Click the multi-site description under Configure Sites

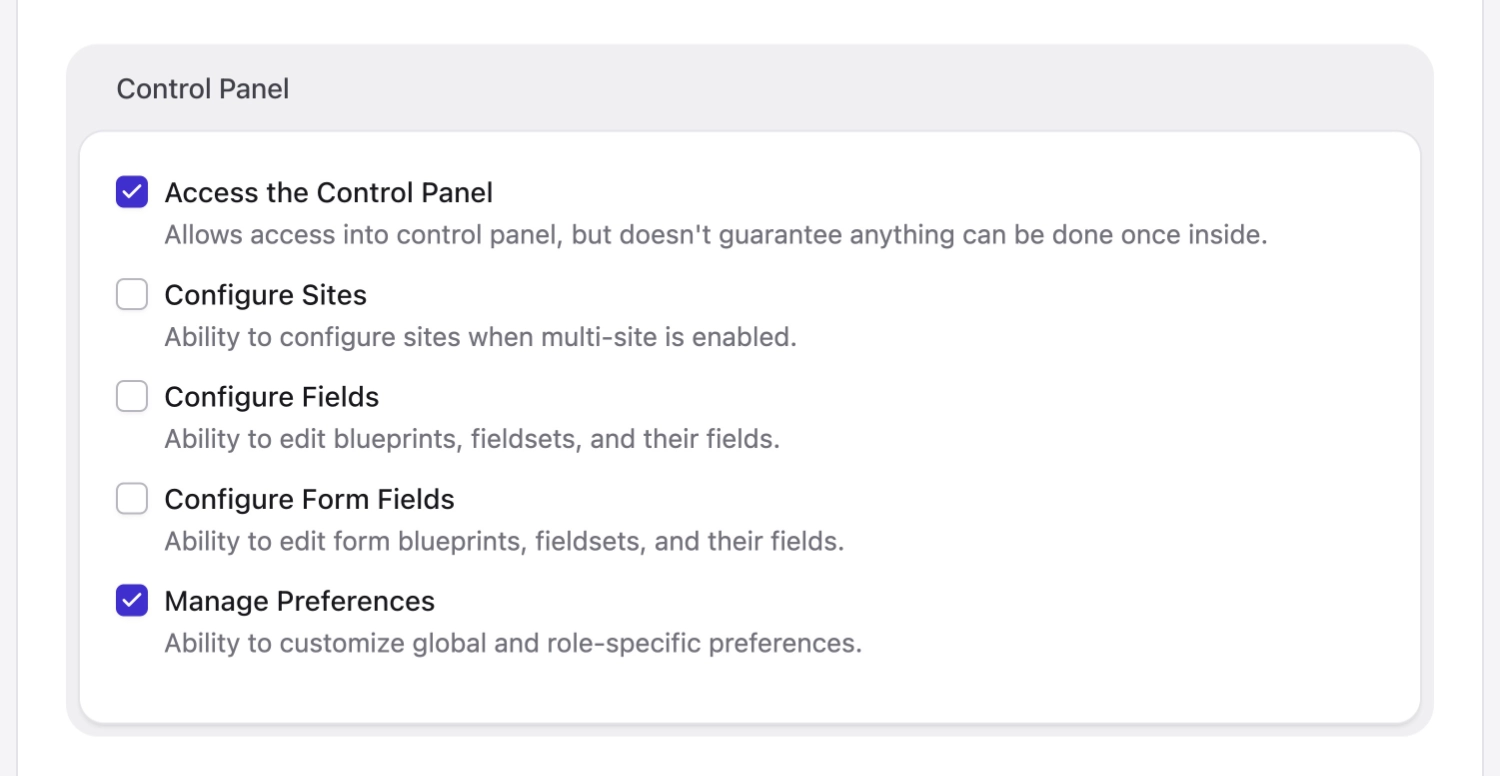coord(480,336)
